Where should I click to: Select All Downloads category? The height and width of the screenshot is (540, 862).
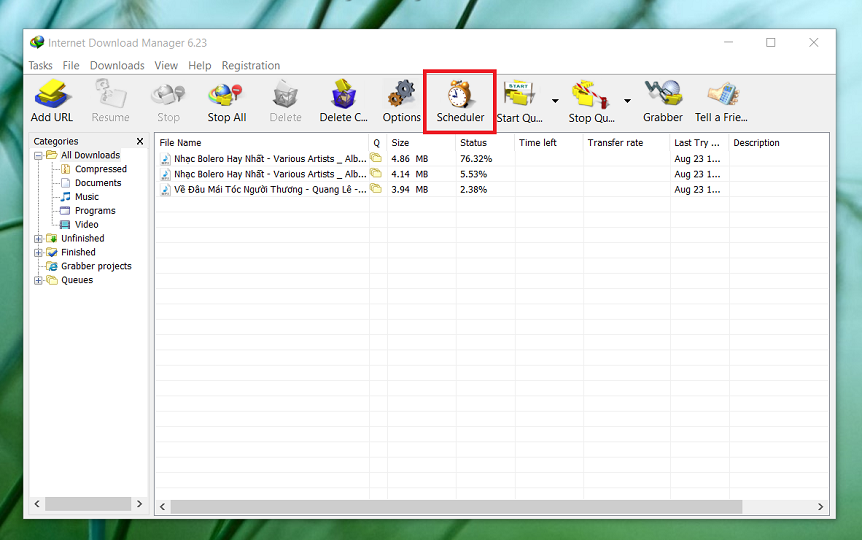[90, 155]
